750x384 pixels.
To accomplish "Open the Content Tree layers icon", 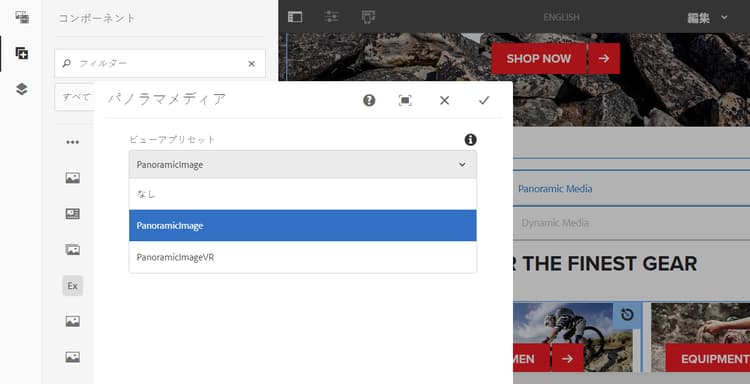I will (x=22, y=89).
